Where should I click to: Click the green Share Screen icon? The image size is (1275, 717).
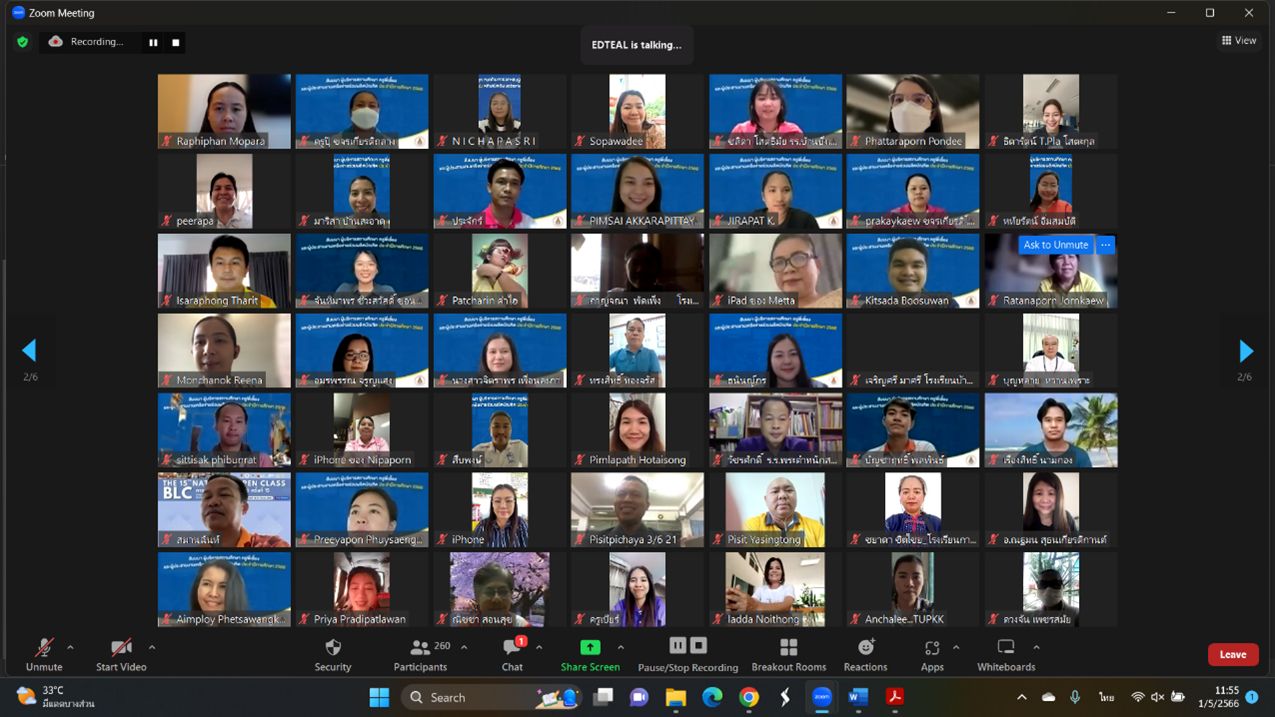point(590,648)
